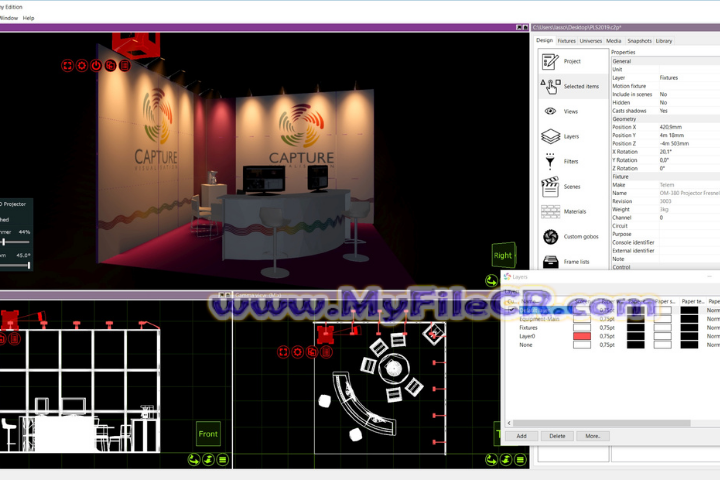Open the Scenes clapperboard section
Viewport: 720px width, 480px height.
tap(573, 186)
